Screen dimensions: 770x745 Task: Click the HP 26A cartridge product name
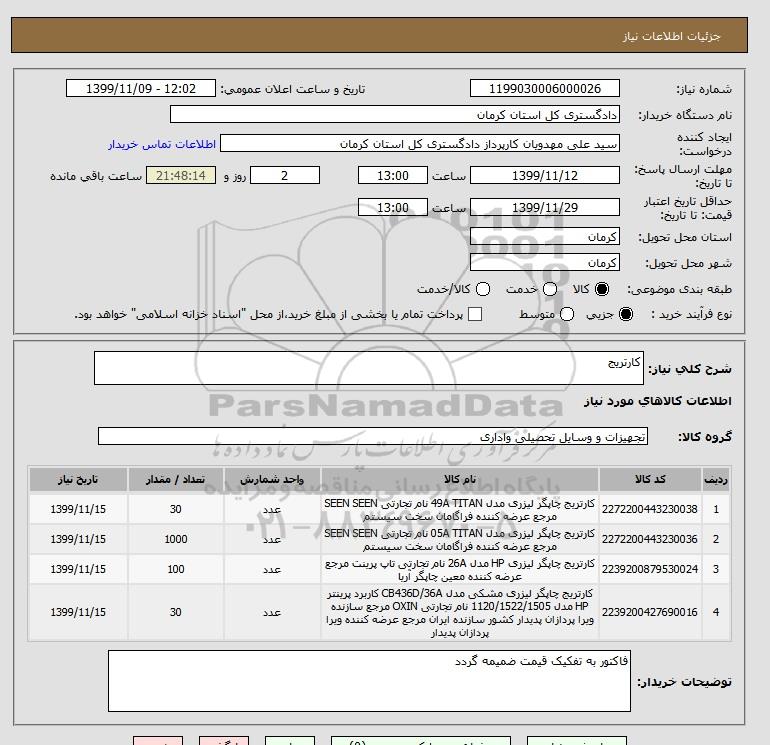460,570
